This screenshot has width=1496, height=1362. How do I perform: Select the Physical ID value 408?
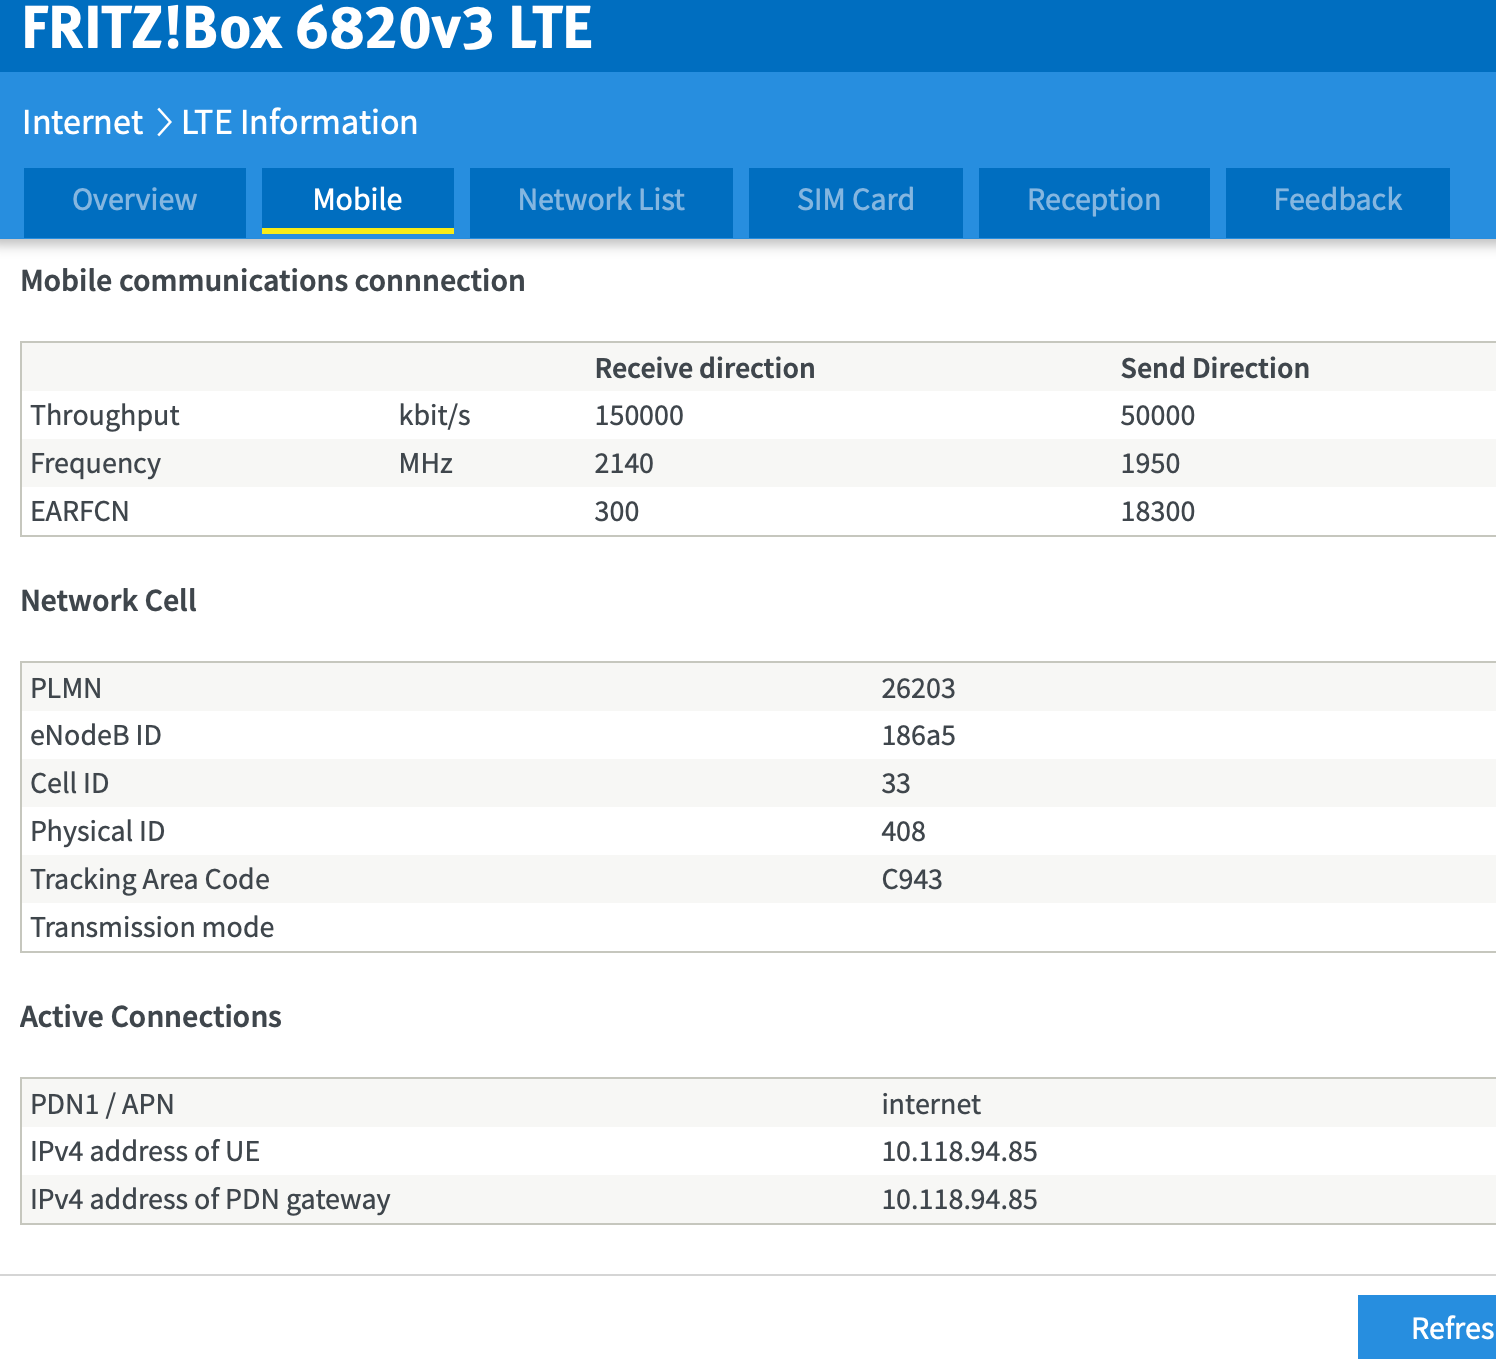click(x=904, y=832)
